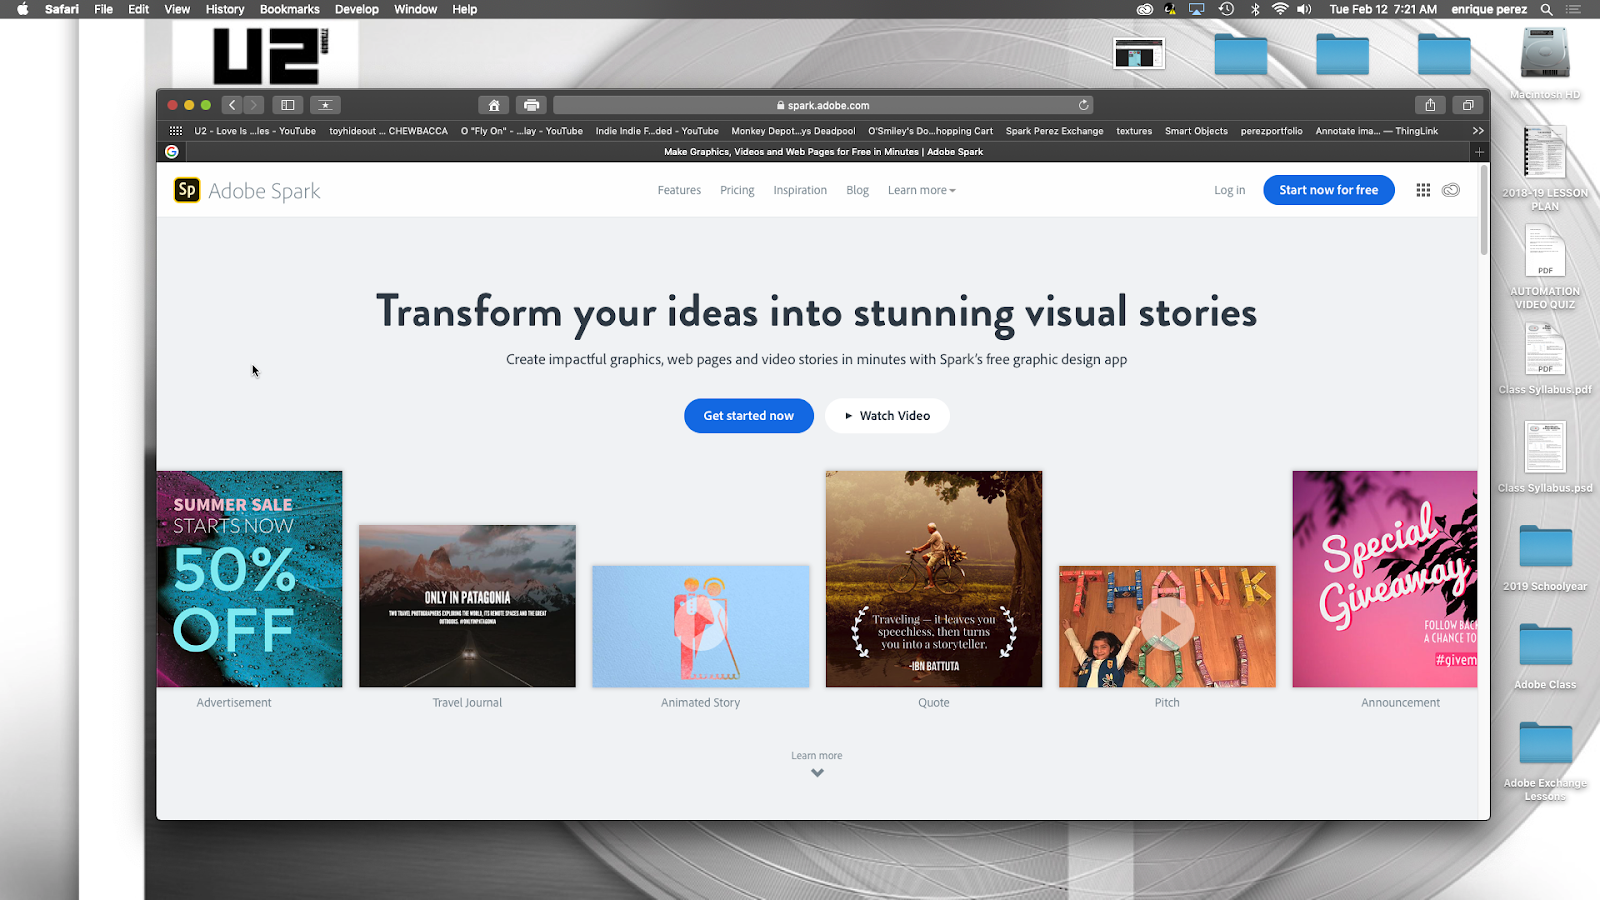The width and height of the screenshot is (1600, 900).
Task: Click the Start now for free button
Action: click(x=1328, y=190)
